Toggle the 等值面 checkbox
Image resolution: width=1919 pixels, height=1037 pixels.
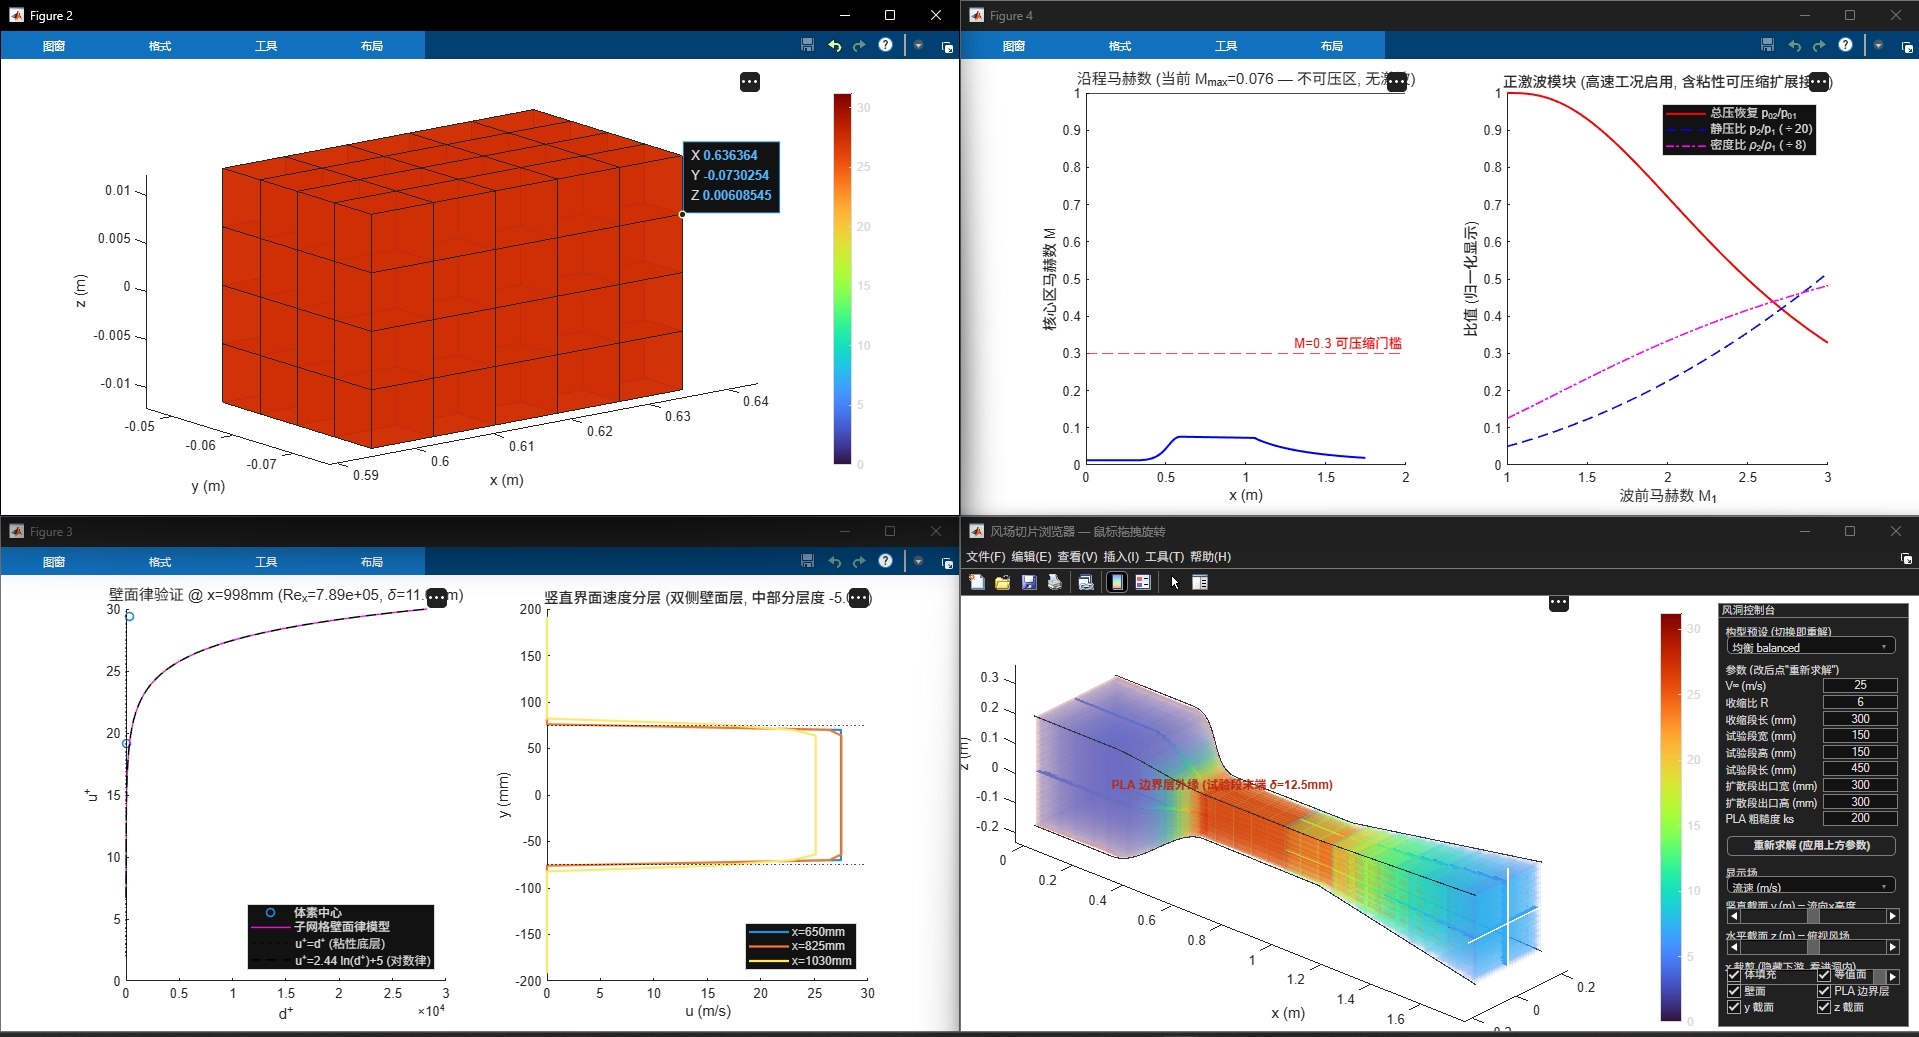point(1824,974)
